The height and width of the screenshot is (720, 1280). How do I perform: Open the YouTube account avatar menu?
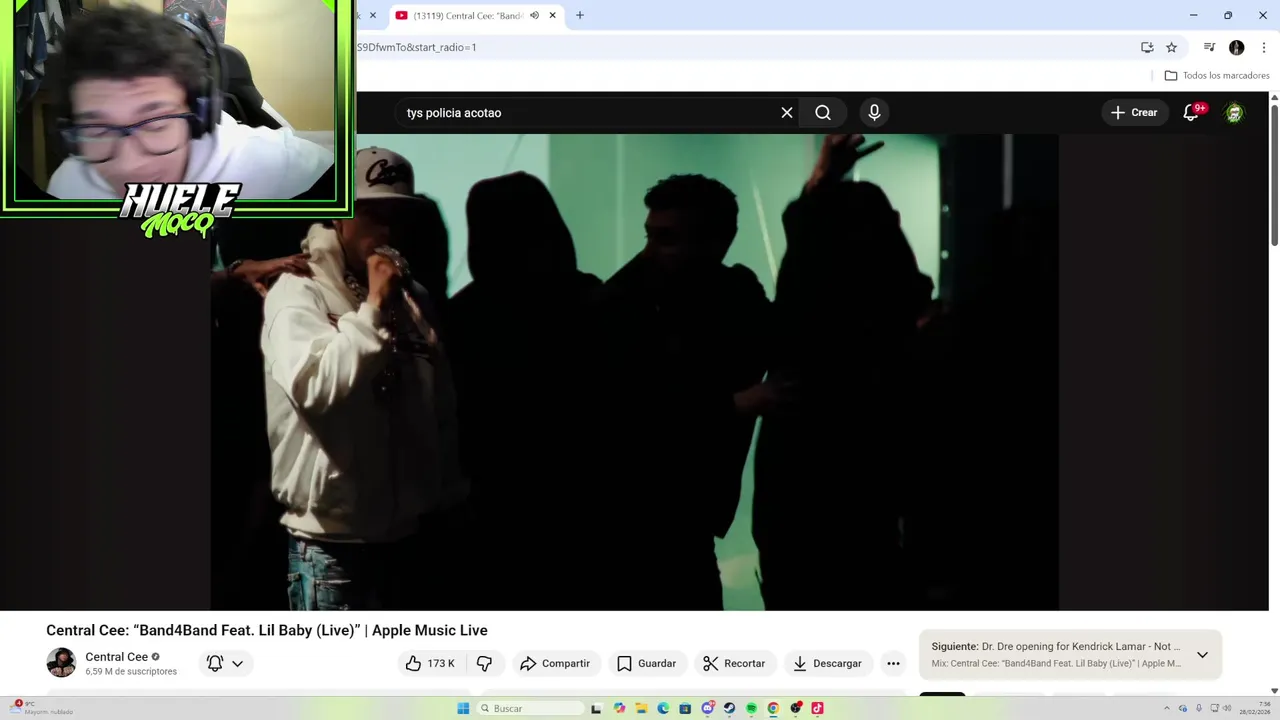click(1234, 113)
